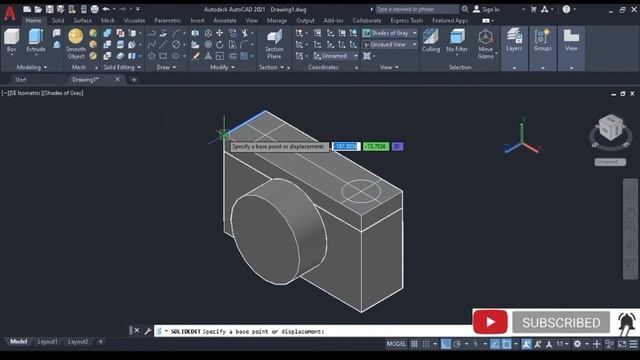Click the keyword search input field
This screenshot has width=640, height=360.
[417, 9]
